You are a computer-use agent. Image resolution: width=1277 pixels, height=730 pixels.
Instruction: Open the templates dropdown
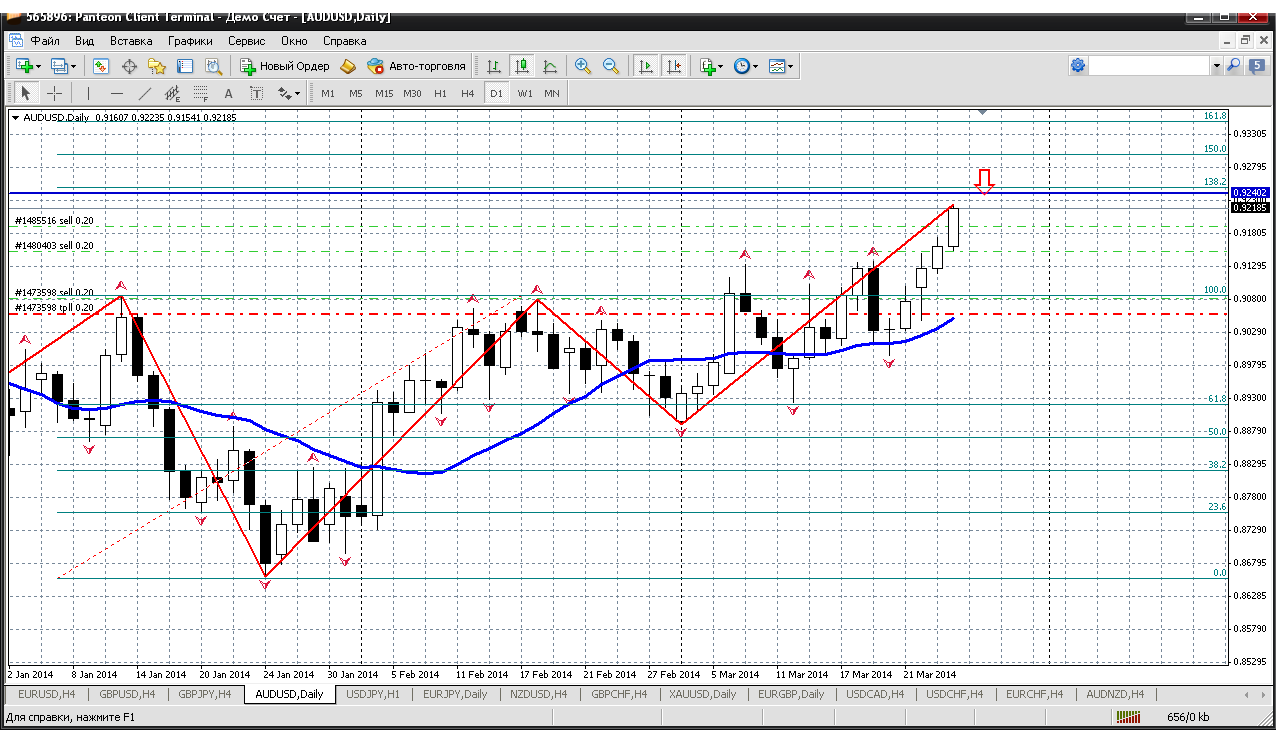(781, 66)
